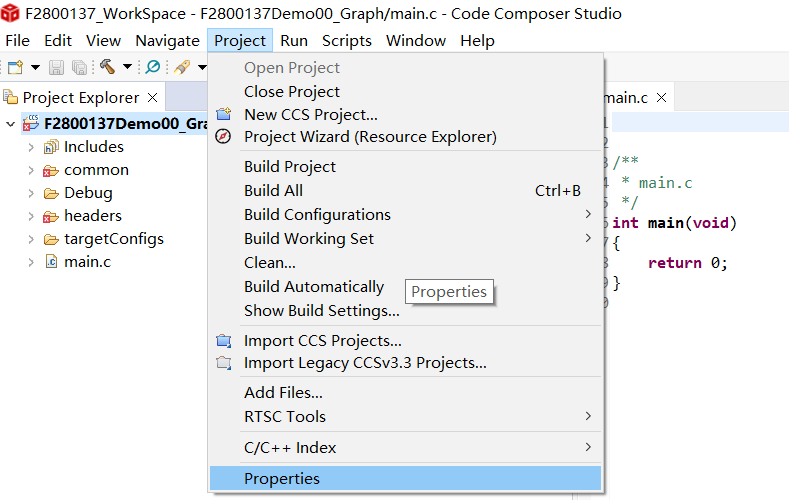Click the Build hammer icon
This screenshot has width=789, height=500.
[108, 66]
